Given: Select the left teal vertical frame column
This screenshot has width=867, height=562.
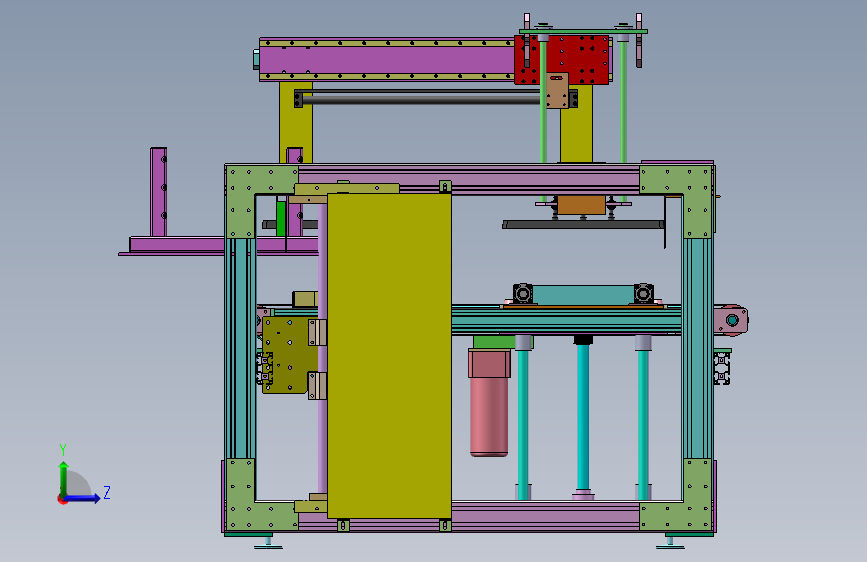Looking at the screenshot, I should pos(241,348).
